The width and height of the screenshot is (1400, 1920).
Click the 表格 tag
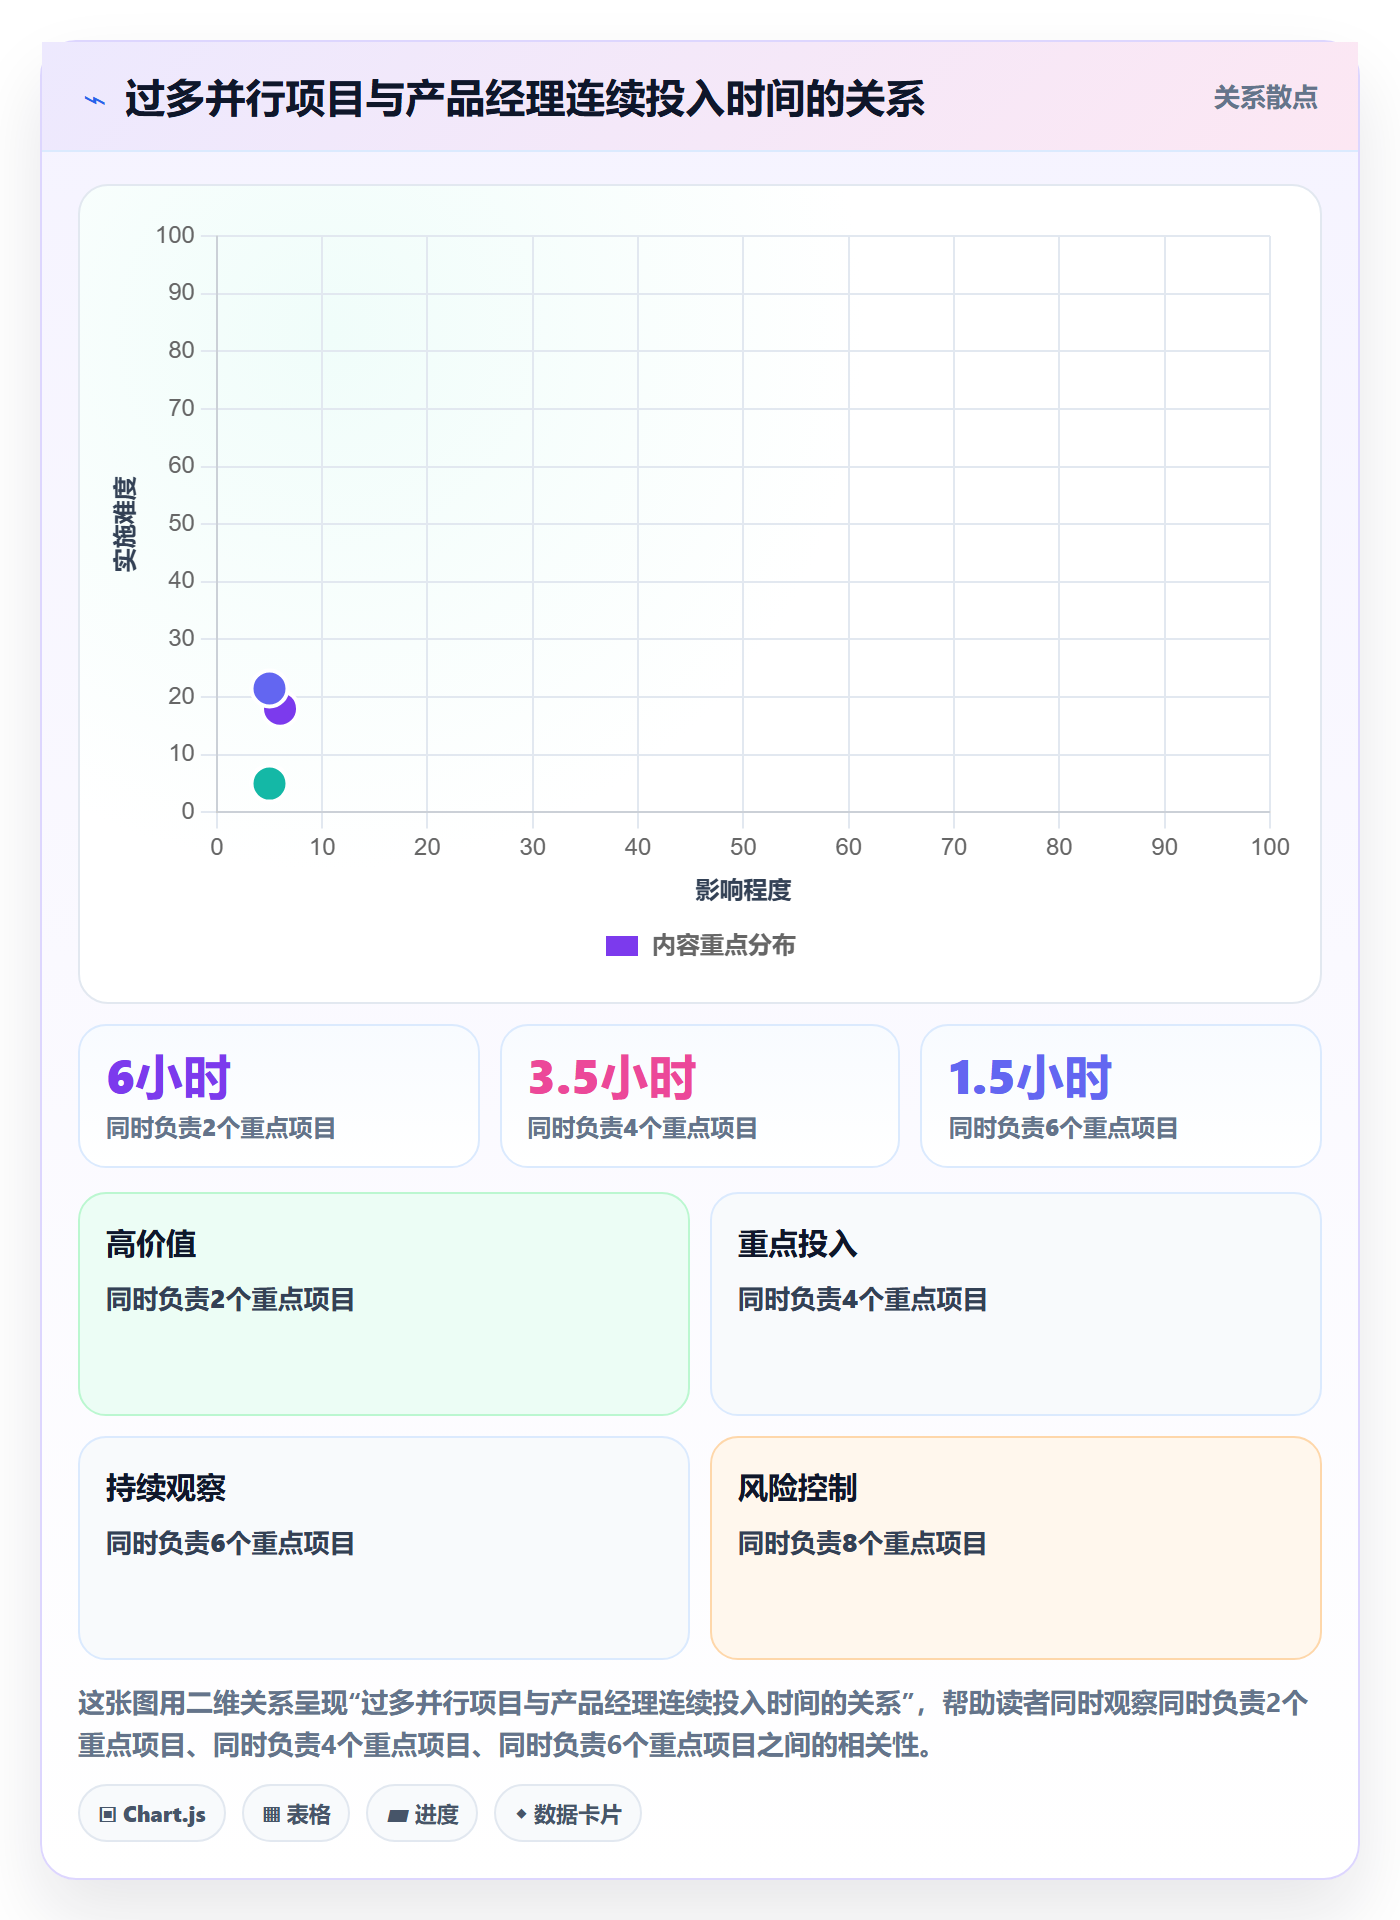pyautogui.click(x=296, y=1813)
